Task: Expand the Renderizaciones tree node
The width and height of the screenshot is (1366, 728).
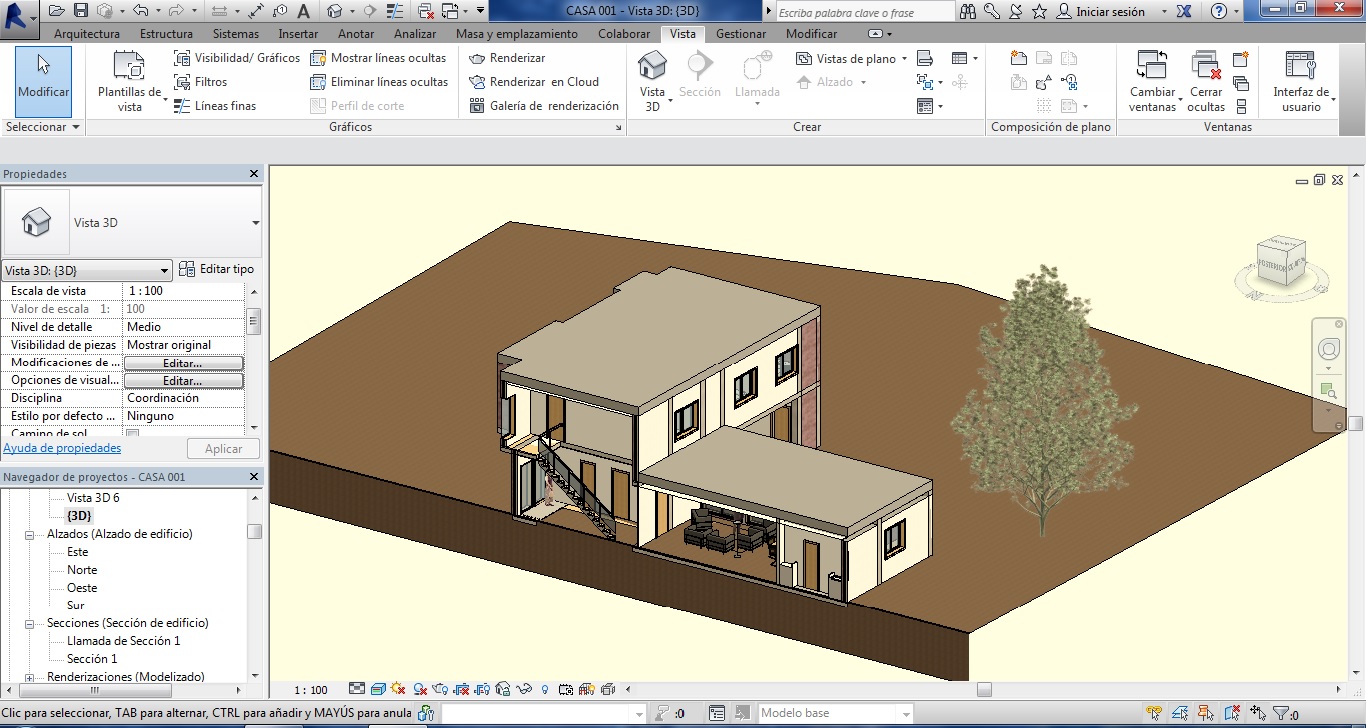Action: (30, 677)
